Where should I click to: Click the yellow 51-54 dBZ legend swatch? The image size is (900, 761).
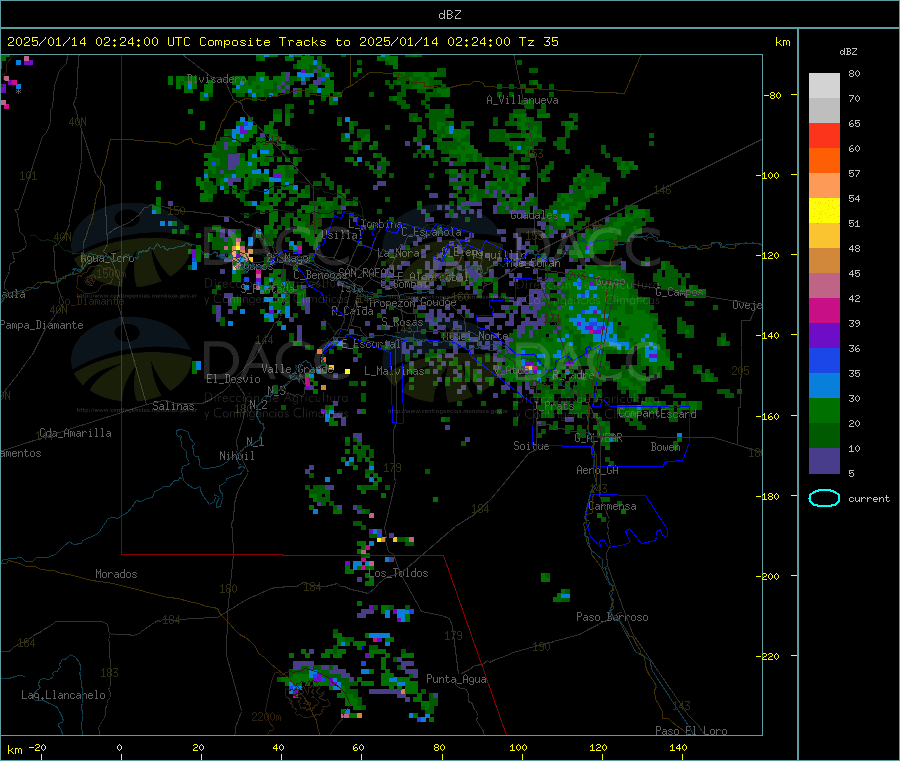click(x=824, y=211)
